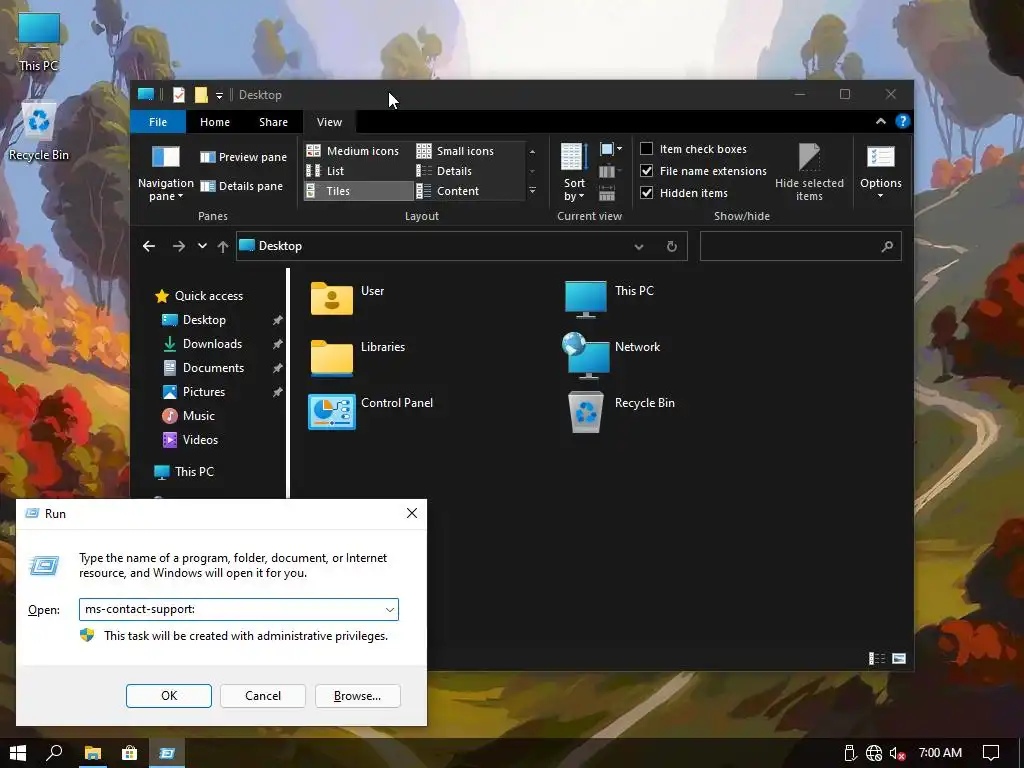This screenshot has width=1024, height=768.
Task: Refresh the Desktop folder view
Action: (671, 246)
